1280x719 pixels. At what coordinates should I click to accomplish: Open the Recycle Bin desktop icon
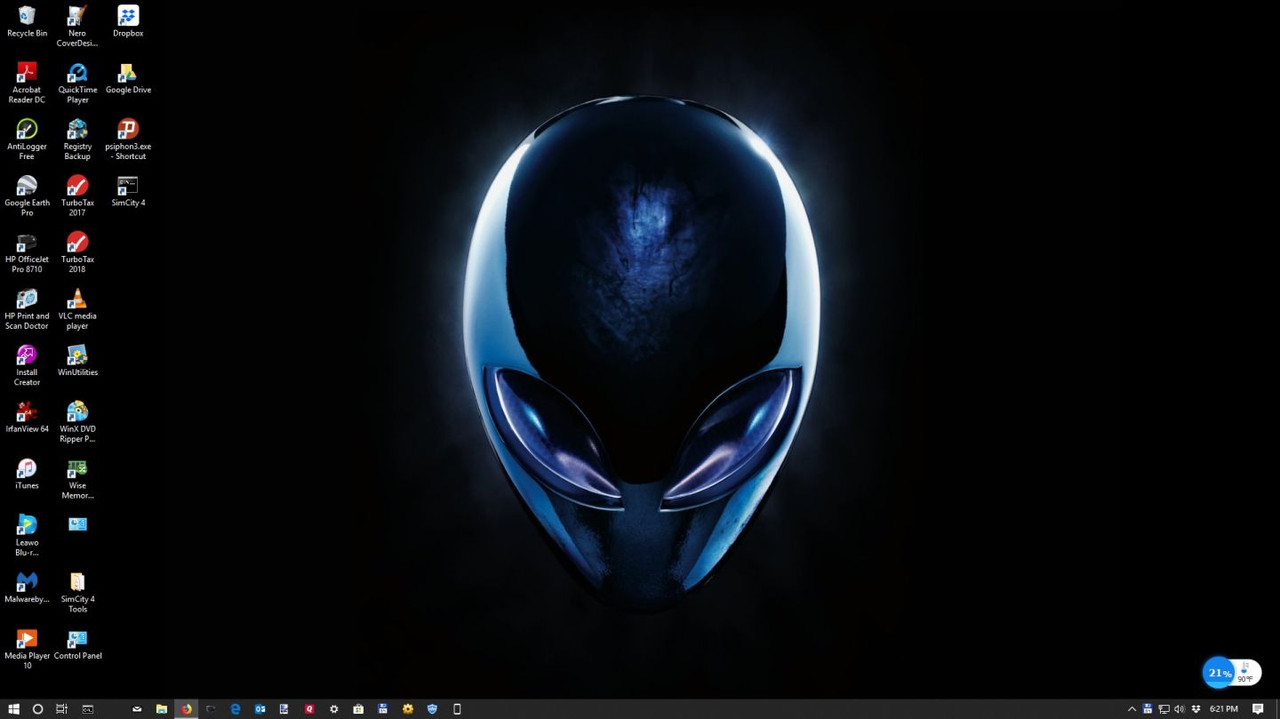point(27,22)
